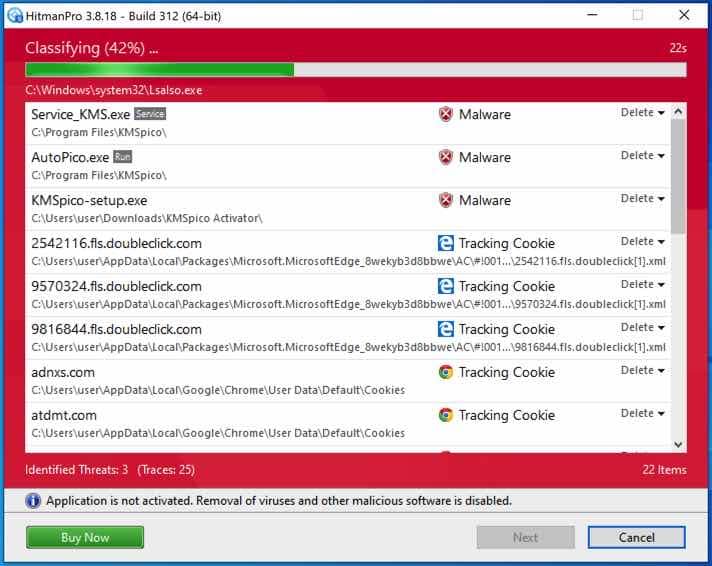Open the Delete dropdown for adnxs.com
The height and width of the screenshot is (566, 712).
643,370
